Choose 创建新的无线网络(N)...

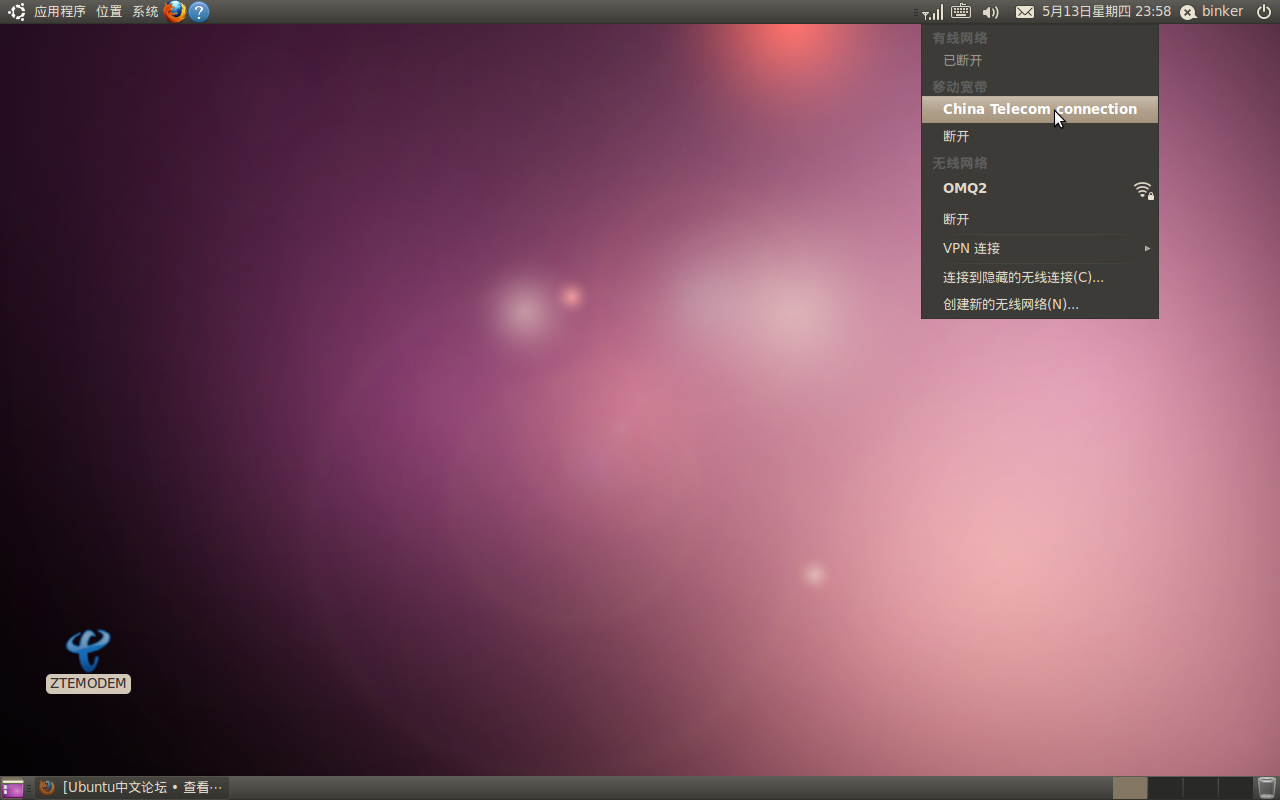1040,304
